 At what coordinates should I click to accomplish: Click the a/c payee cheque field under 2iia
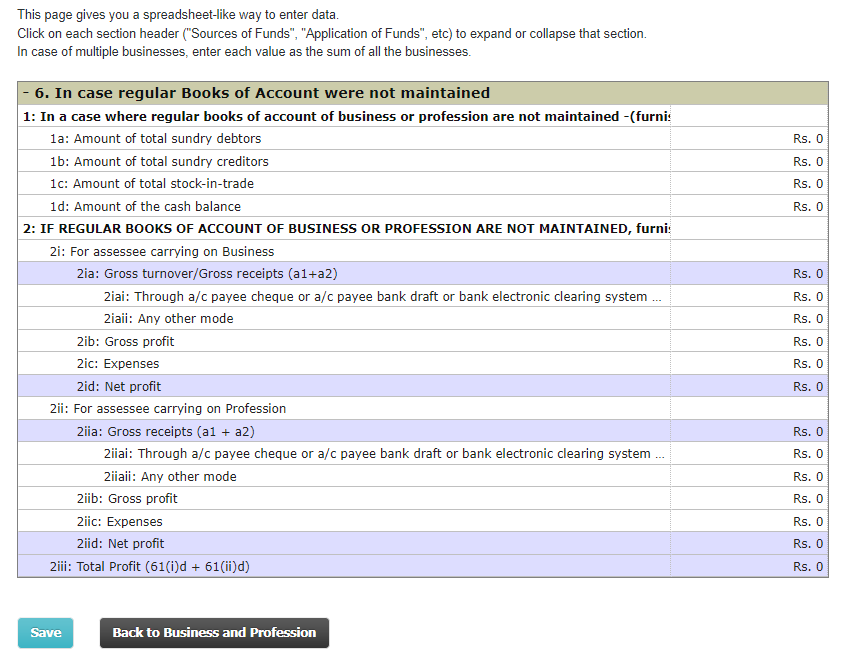pos(749,453)
